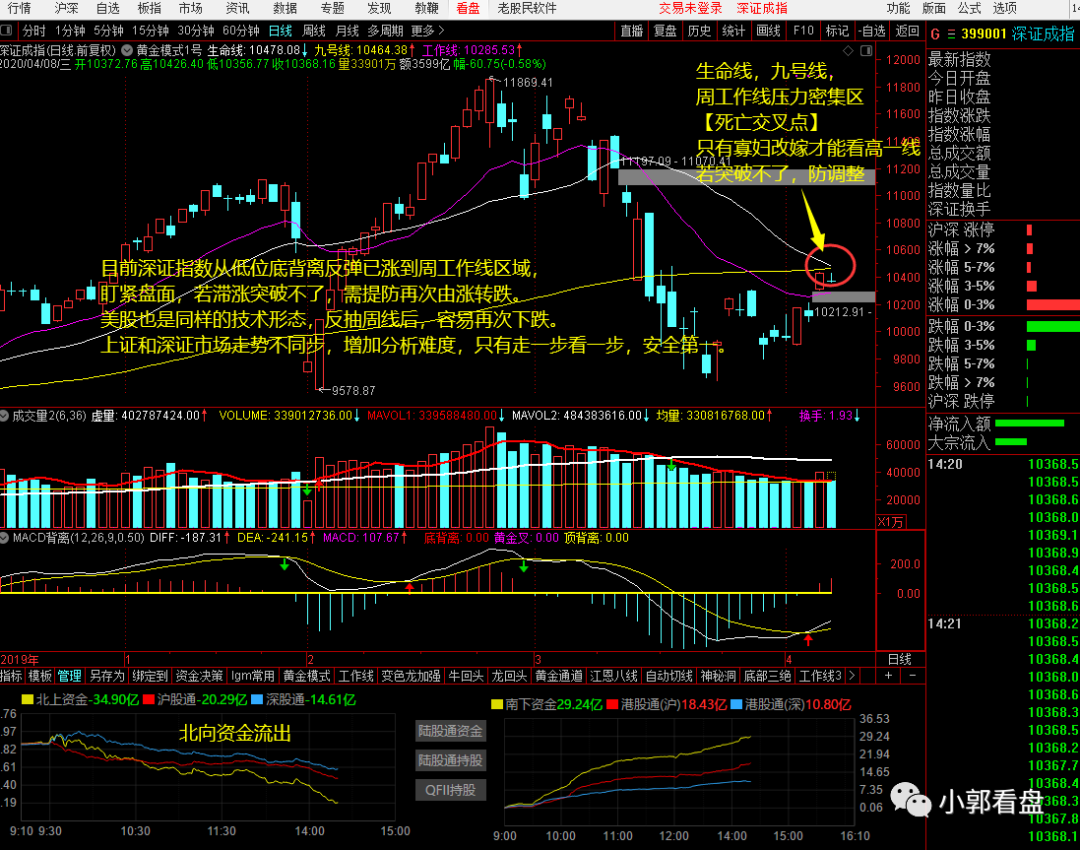Viewport: 1080px width, 850px height.
Task: Click 绑定到 in the indicator bar
Action: click(150, 676)
